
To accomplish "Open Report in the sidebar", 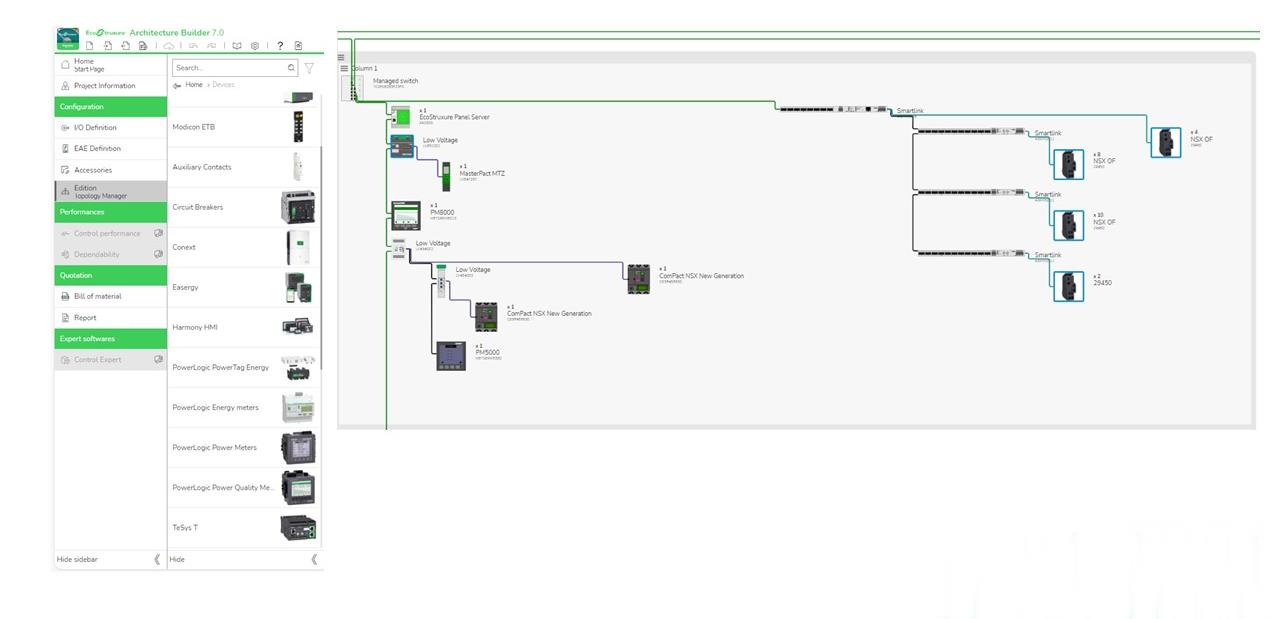I will coord(110,318).
